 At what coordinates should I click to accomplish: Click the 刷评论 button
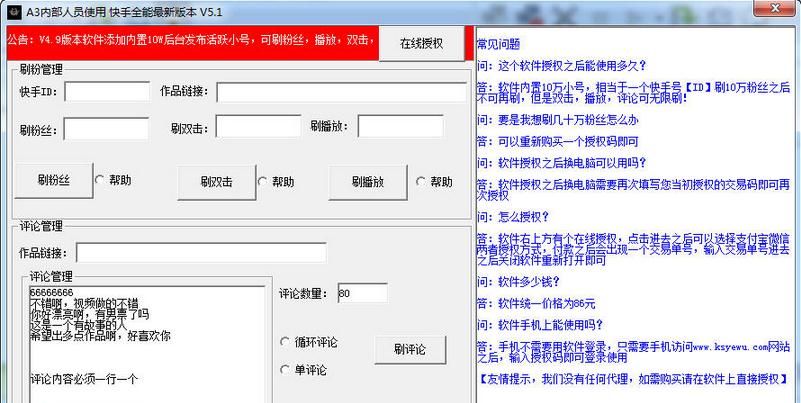coord(410,350)
